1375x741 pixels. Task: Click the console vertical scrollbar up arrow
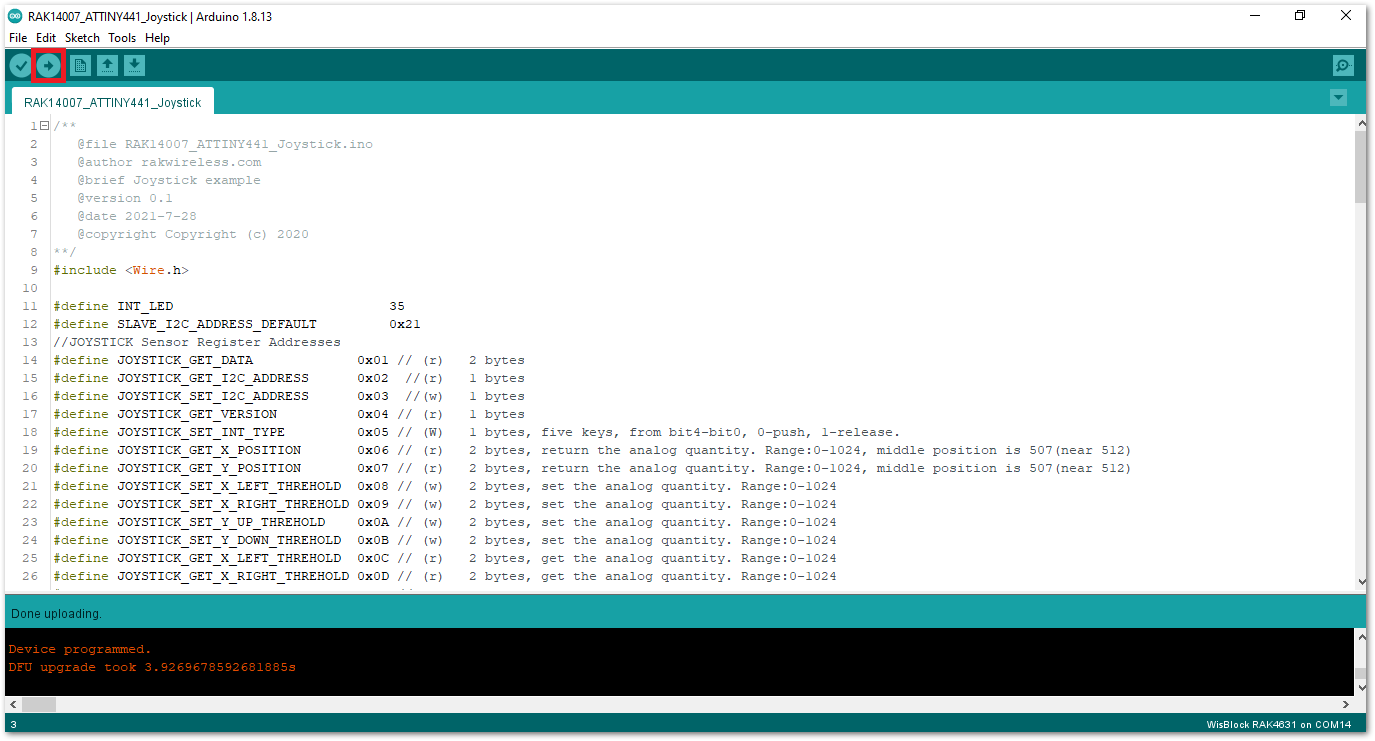click(1360, 636)
